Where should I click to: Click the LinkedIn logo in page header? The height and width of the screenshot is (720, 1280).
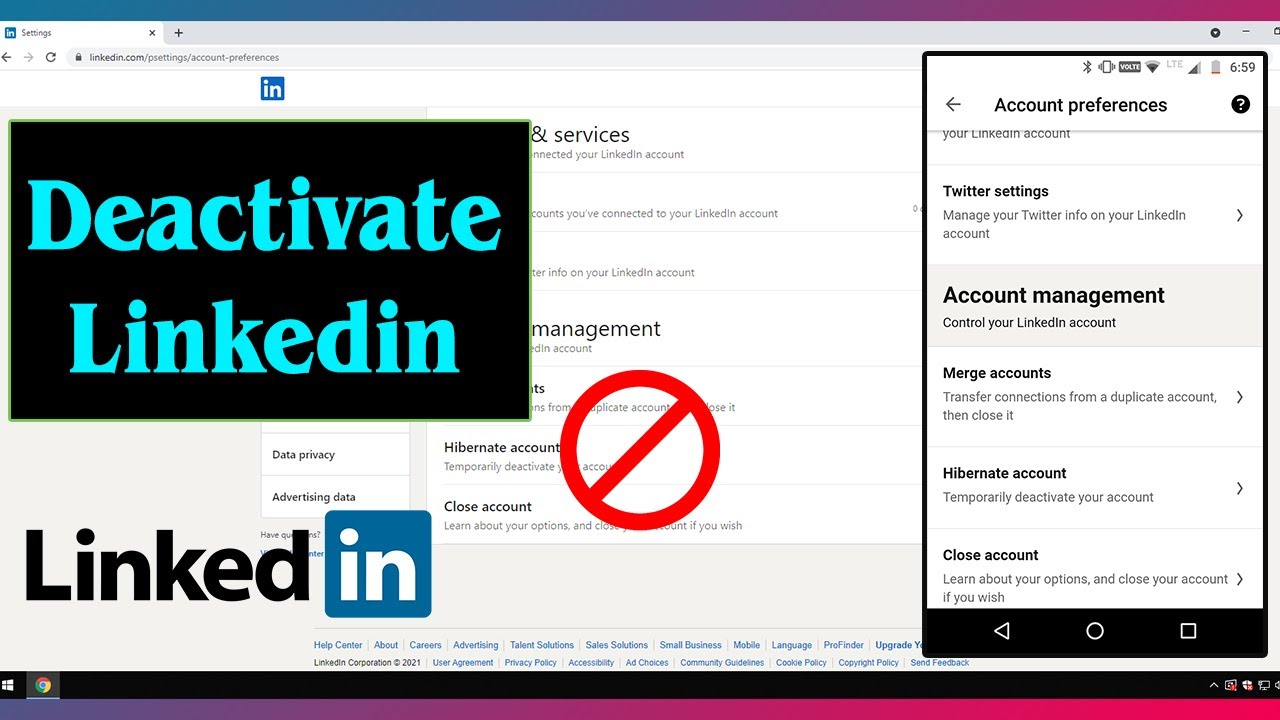tap(272, 89)
